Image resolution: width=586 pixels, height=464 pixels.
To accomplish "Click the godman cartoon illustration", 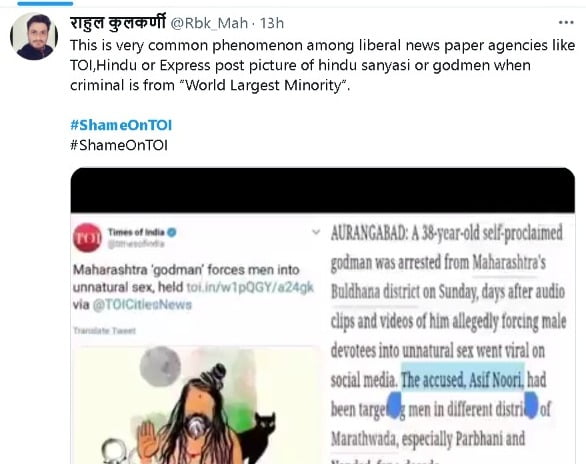I will point(197,405).
